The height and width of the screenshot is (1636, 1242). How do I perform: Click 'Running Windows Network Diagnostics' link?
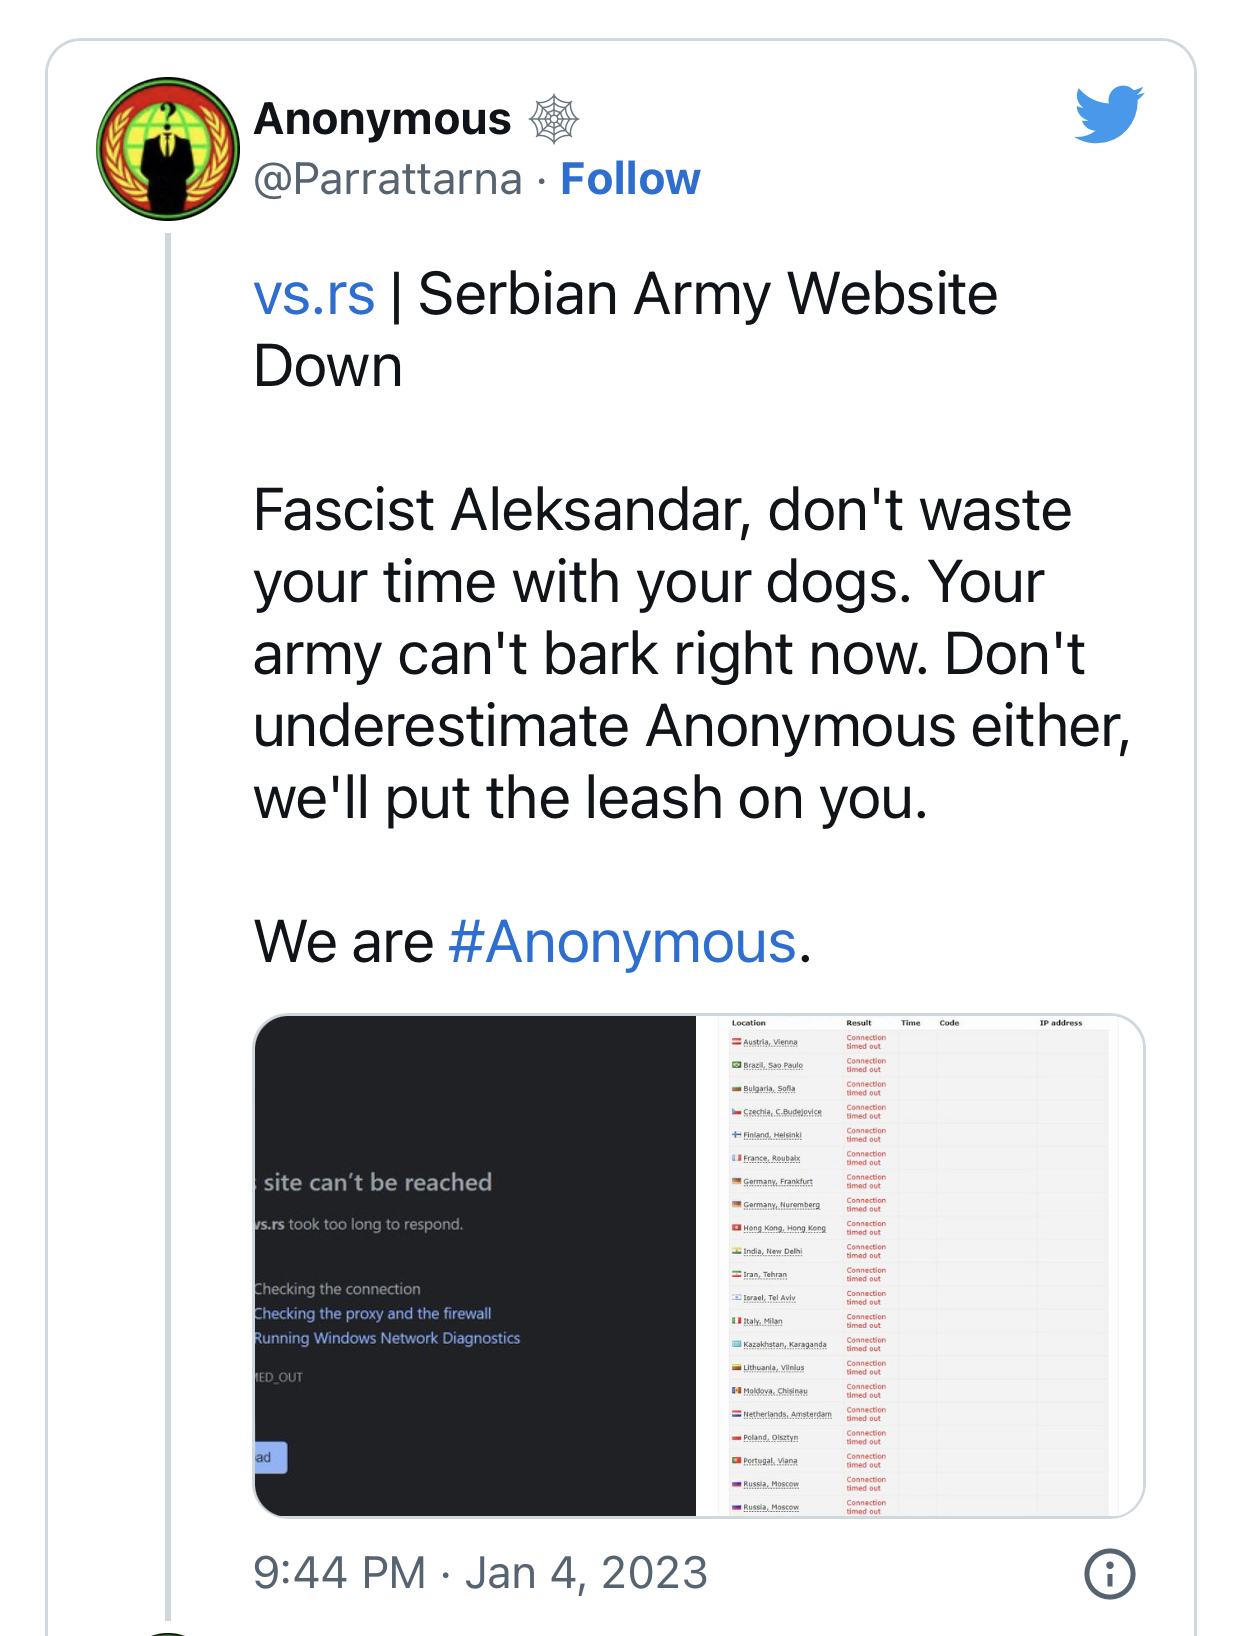point(387,1338)
